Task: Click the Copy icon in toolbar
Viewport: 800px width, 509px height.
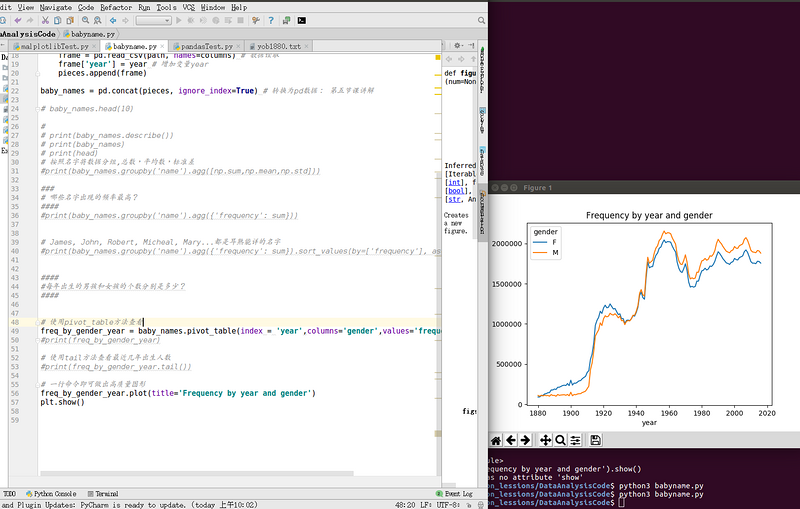Action: [58, 20]
